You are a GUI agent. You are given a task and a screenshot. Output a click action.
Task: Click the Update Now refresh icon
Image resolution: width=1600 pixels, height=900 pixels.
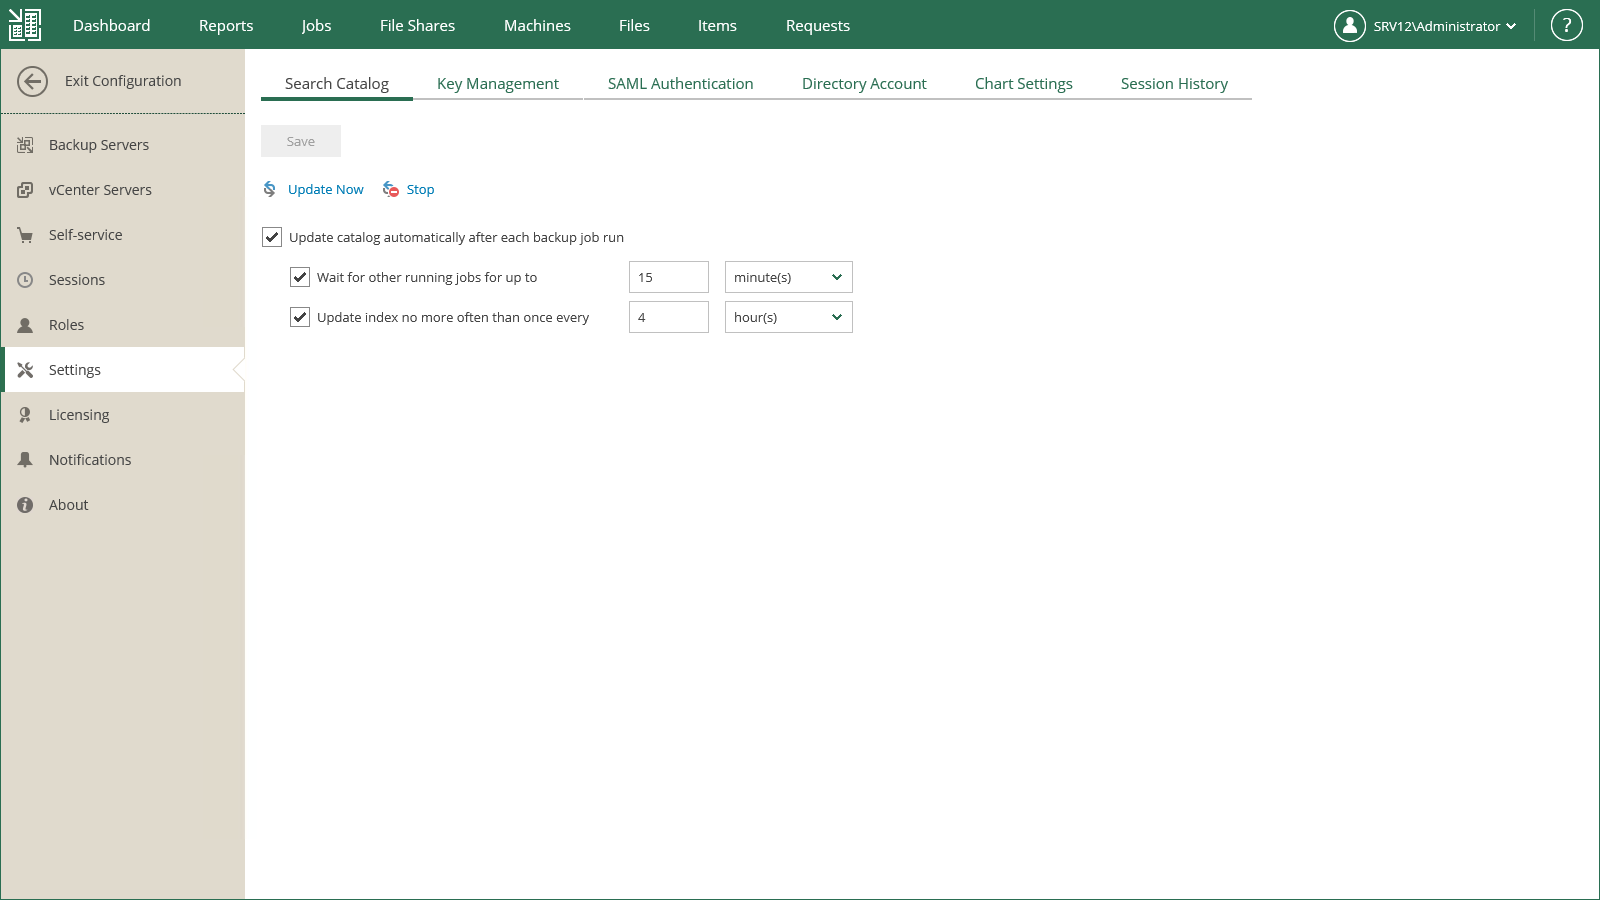point(270,189)
